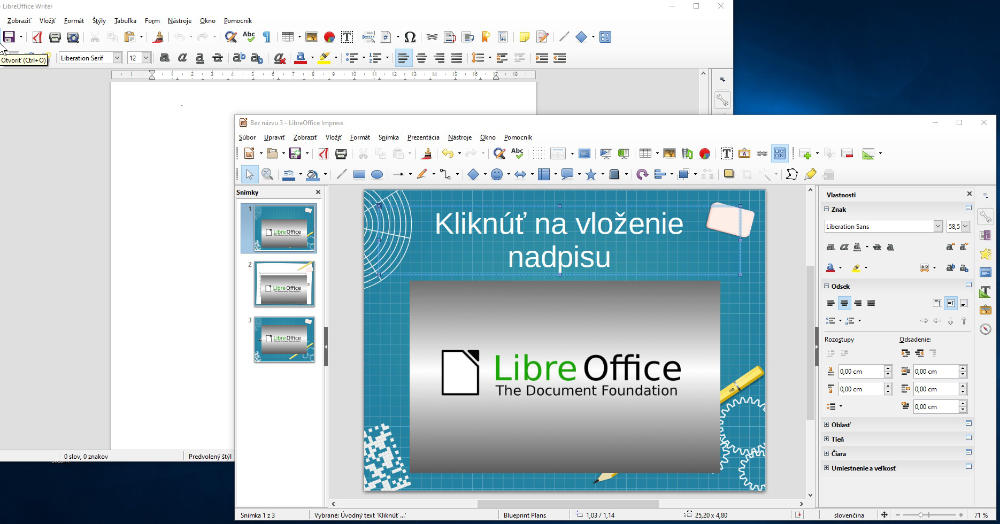Insert chart in Writer toolbar

(x=329, y=37)
